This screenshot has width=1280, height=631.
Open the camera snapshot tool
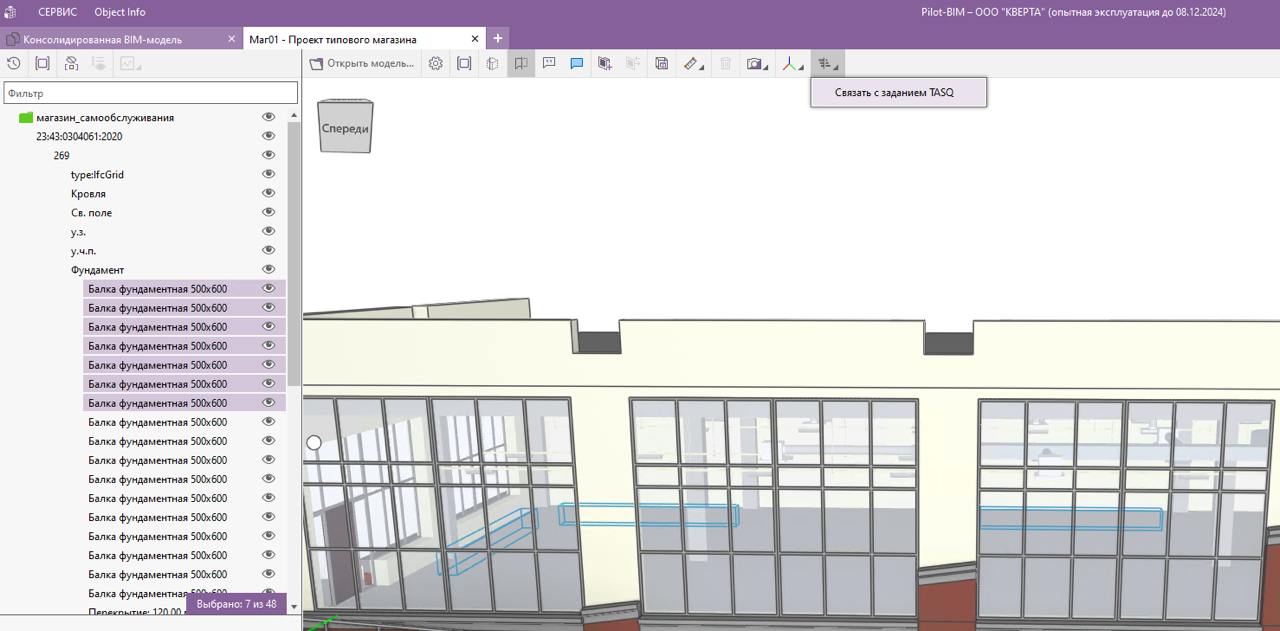757,63
